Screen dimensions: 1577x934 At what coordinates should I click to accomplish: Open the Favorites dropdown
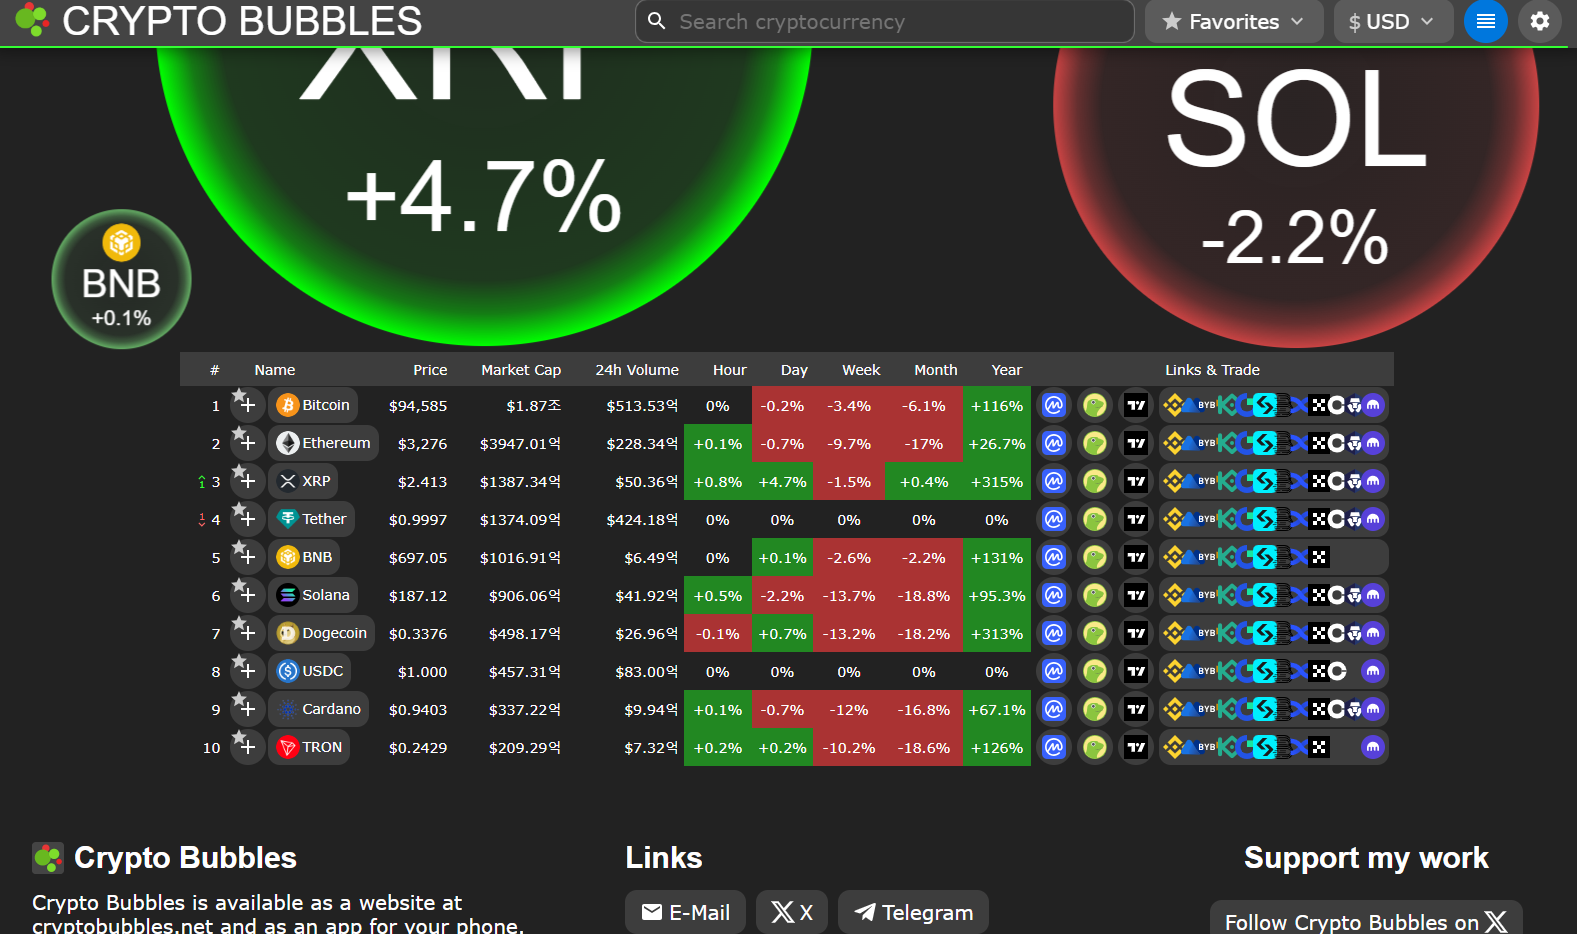[x=1234, y=21]
